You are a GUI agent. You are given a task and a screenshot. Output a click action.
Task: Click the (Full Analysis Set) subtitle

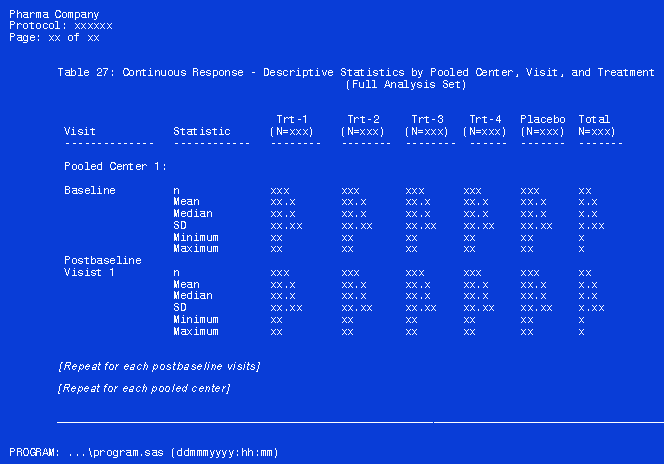[405, 85]
